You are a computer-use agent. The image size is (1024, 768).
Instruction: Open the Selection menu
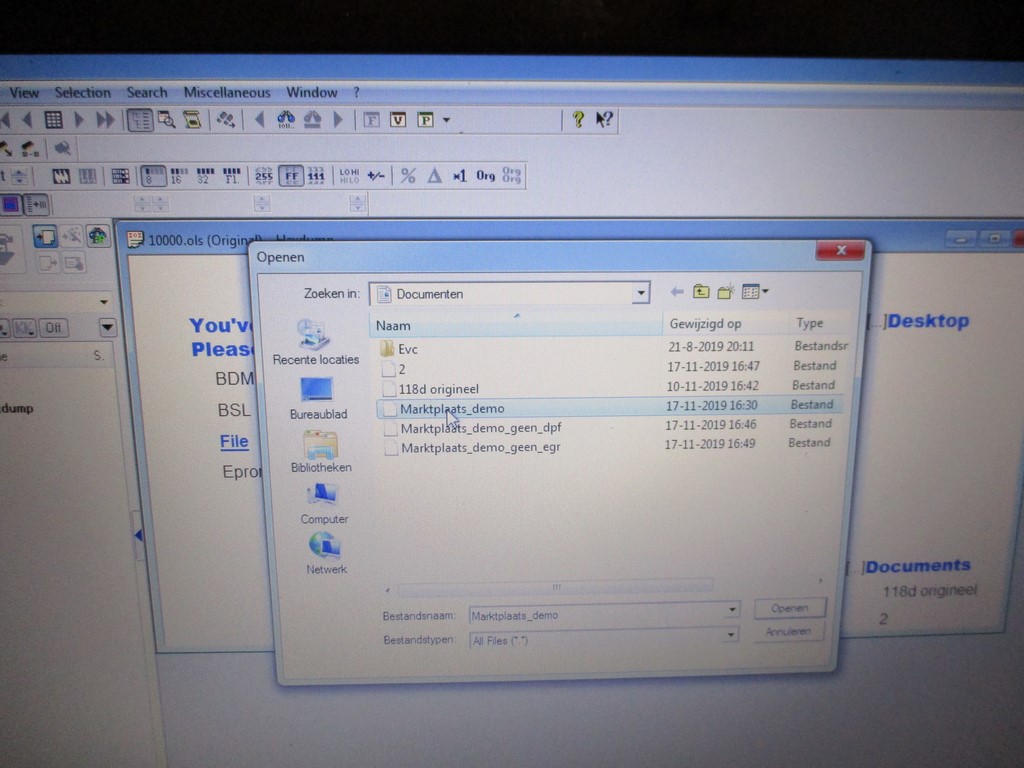click(x=82, y=92)
